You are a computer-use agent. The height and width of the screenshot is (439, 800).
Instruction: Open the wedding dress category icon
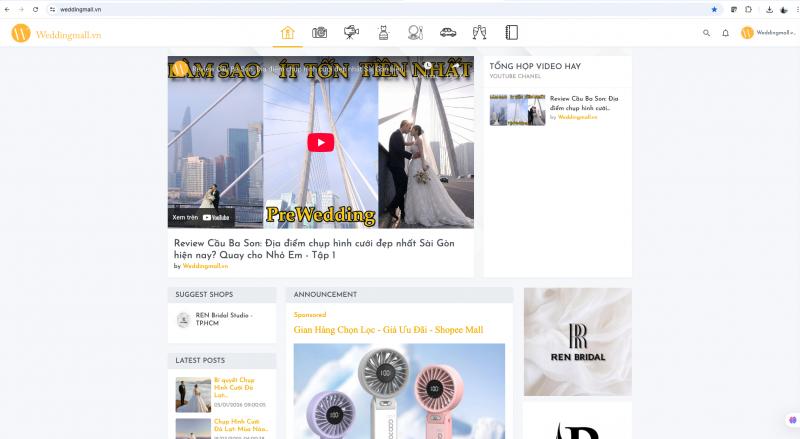(383, 33)
